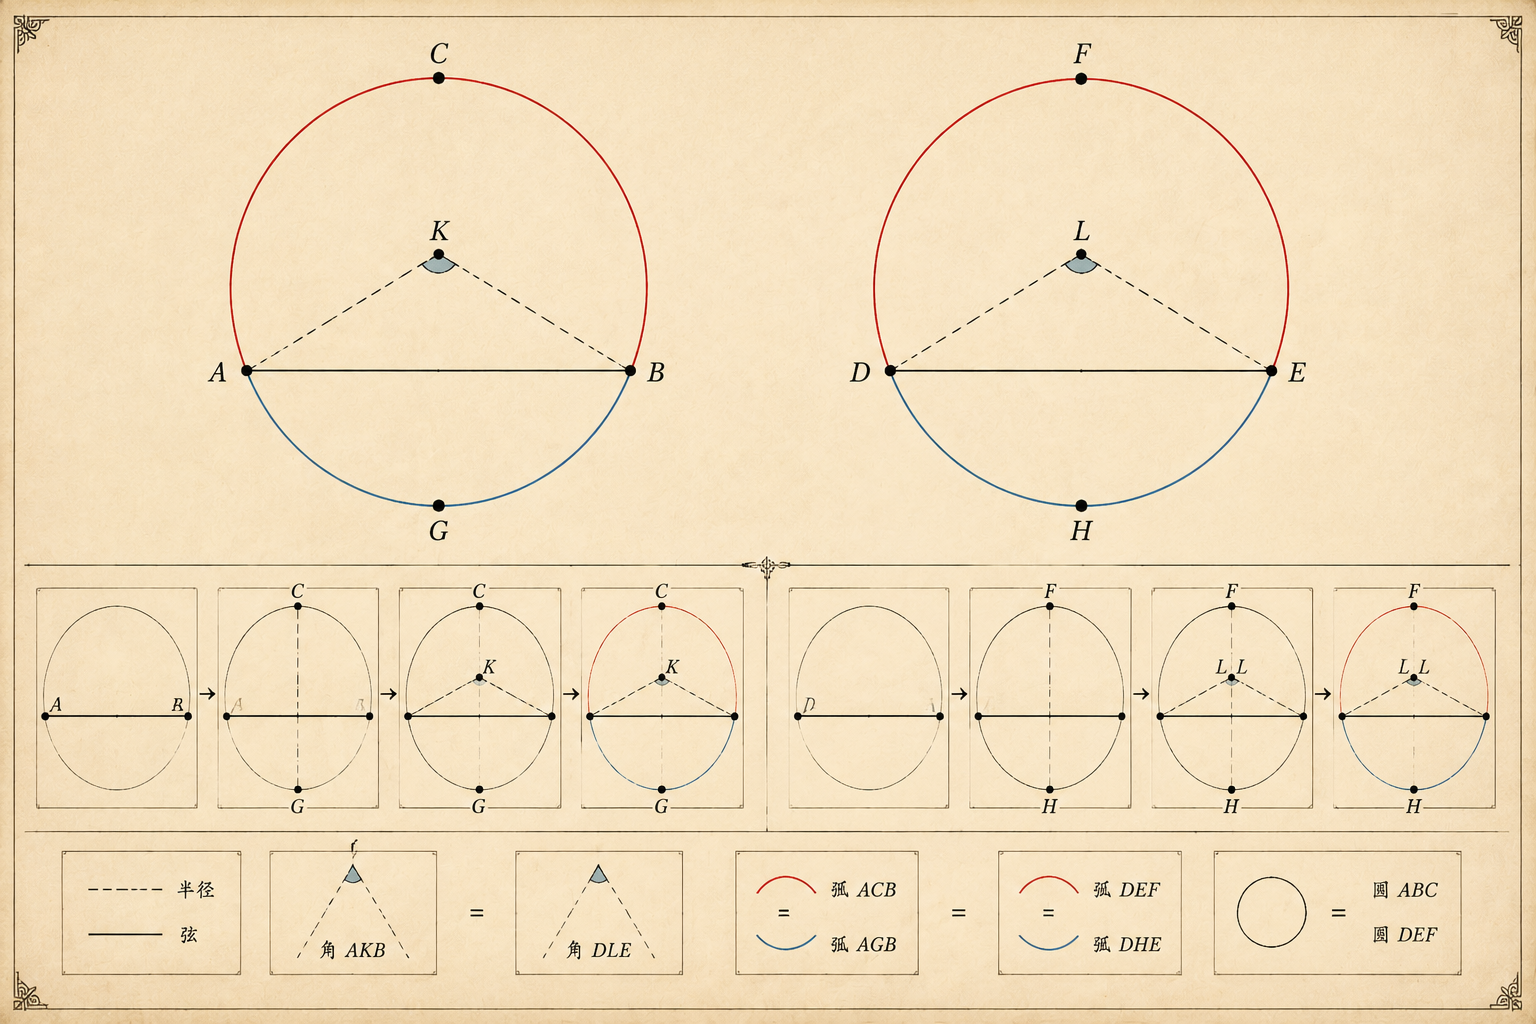This screenshot has width=1536, height=1024.
Task: Click point C atop large circle ABC
Action: [438, 77]
